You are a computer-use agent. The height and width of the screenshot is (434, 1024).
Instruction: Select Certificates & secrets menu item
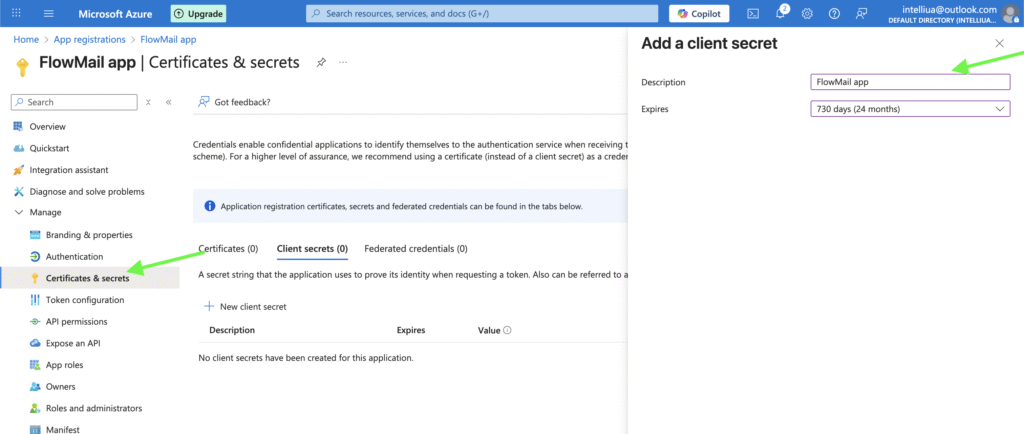click(89, 278)
